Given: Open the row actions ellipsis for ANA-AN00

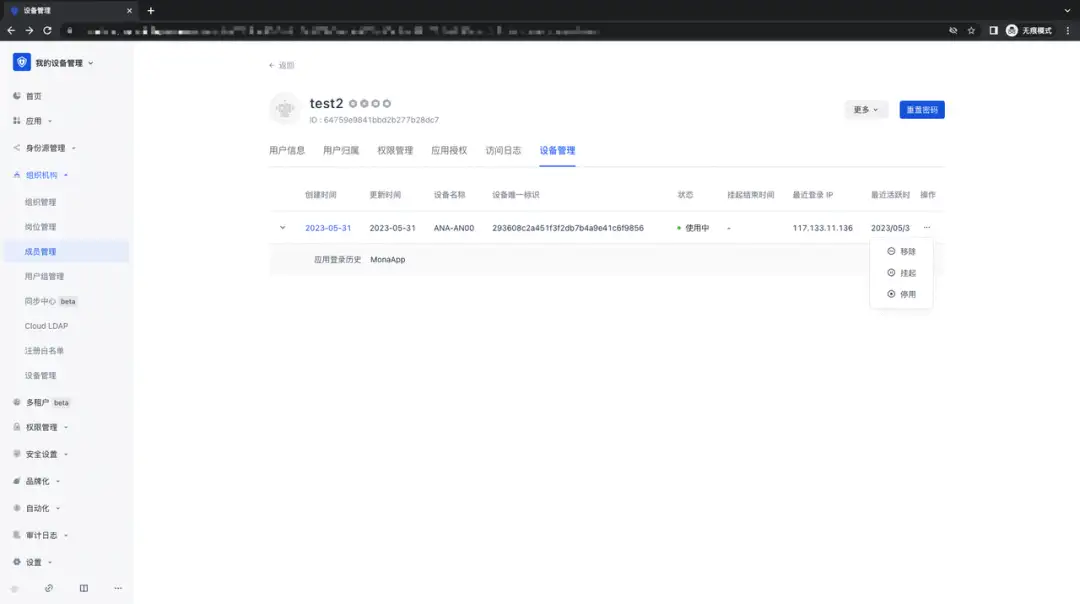Looking at the screenshot, I should [x=926, y=228].
